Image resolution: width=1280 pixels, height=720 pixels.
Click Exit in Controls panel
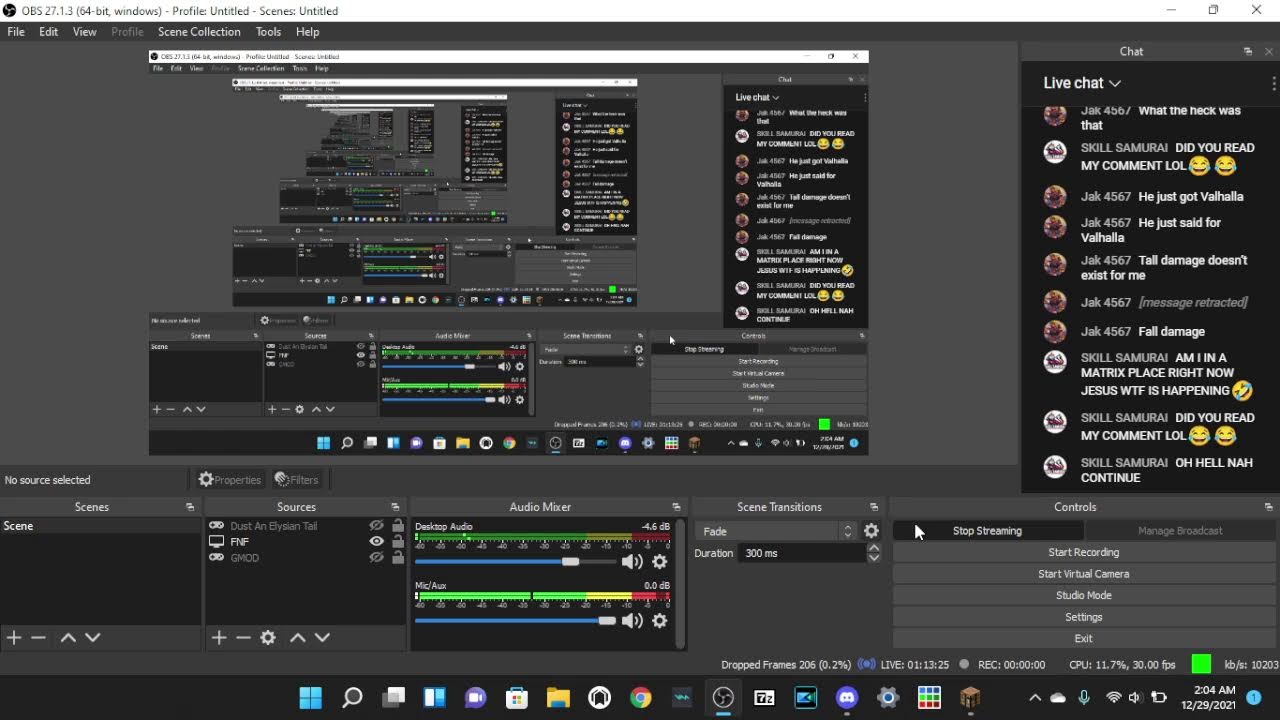pyautogui.click(x=1084, y=638)
